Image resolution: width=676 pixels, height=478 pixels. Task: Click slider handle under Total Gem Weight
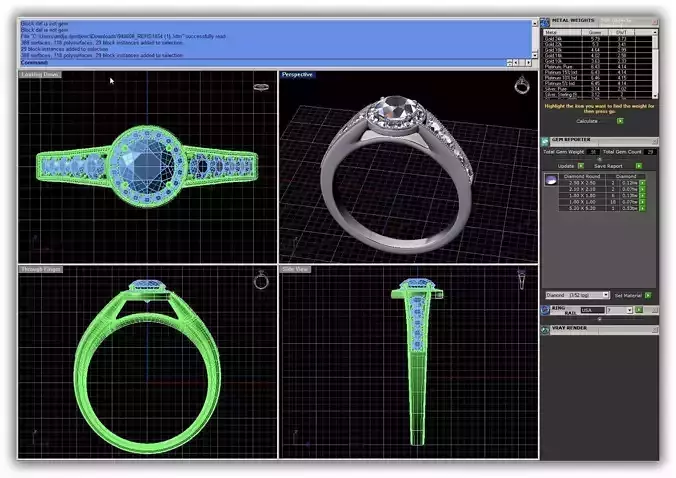pos(599,159)
